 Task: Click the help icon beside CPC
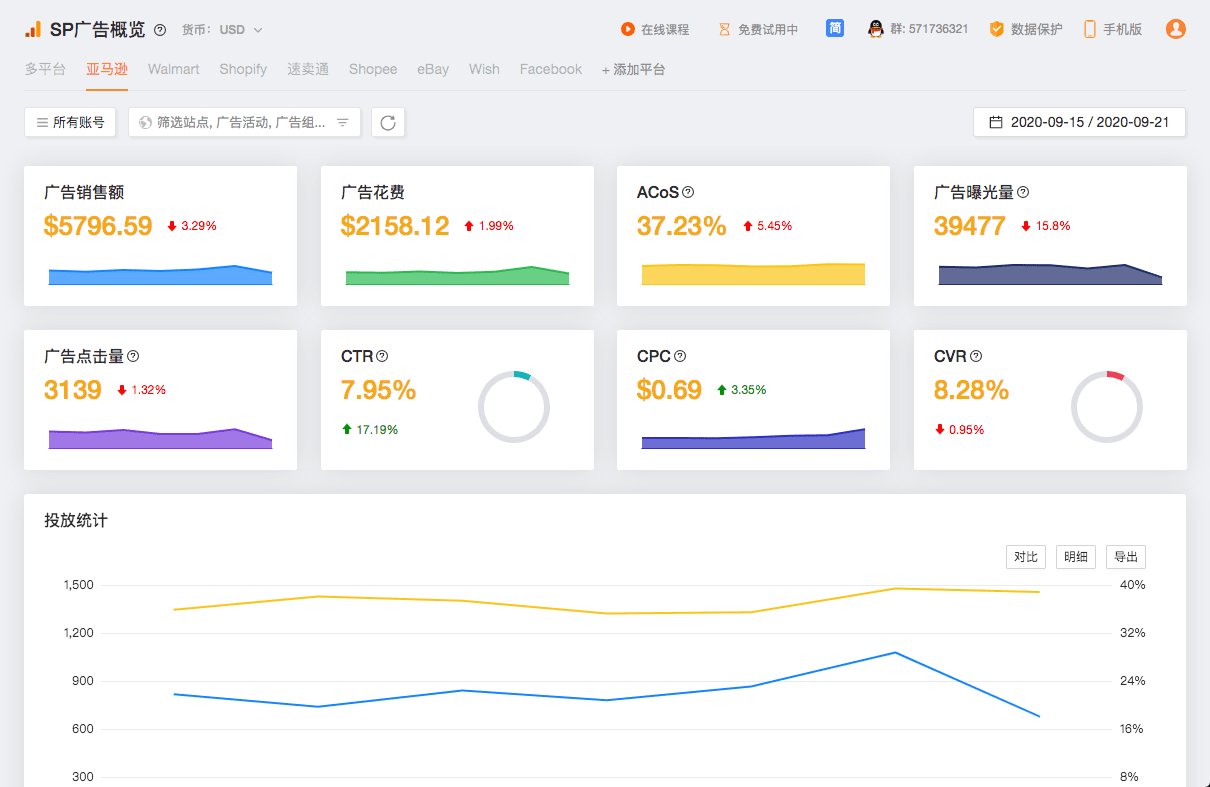pos(680,356)
